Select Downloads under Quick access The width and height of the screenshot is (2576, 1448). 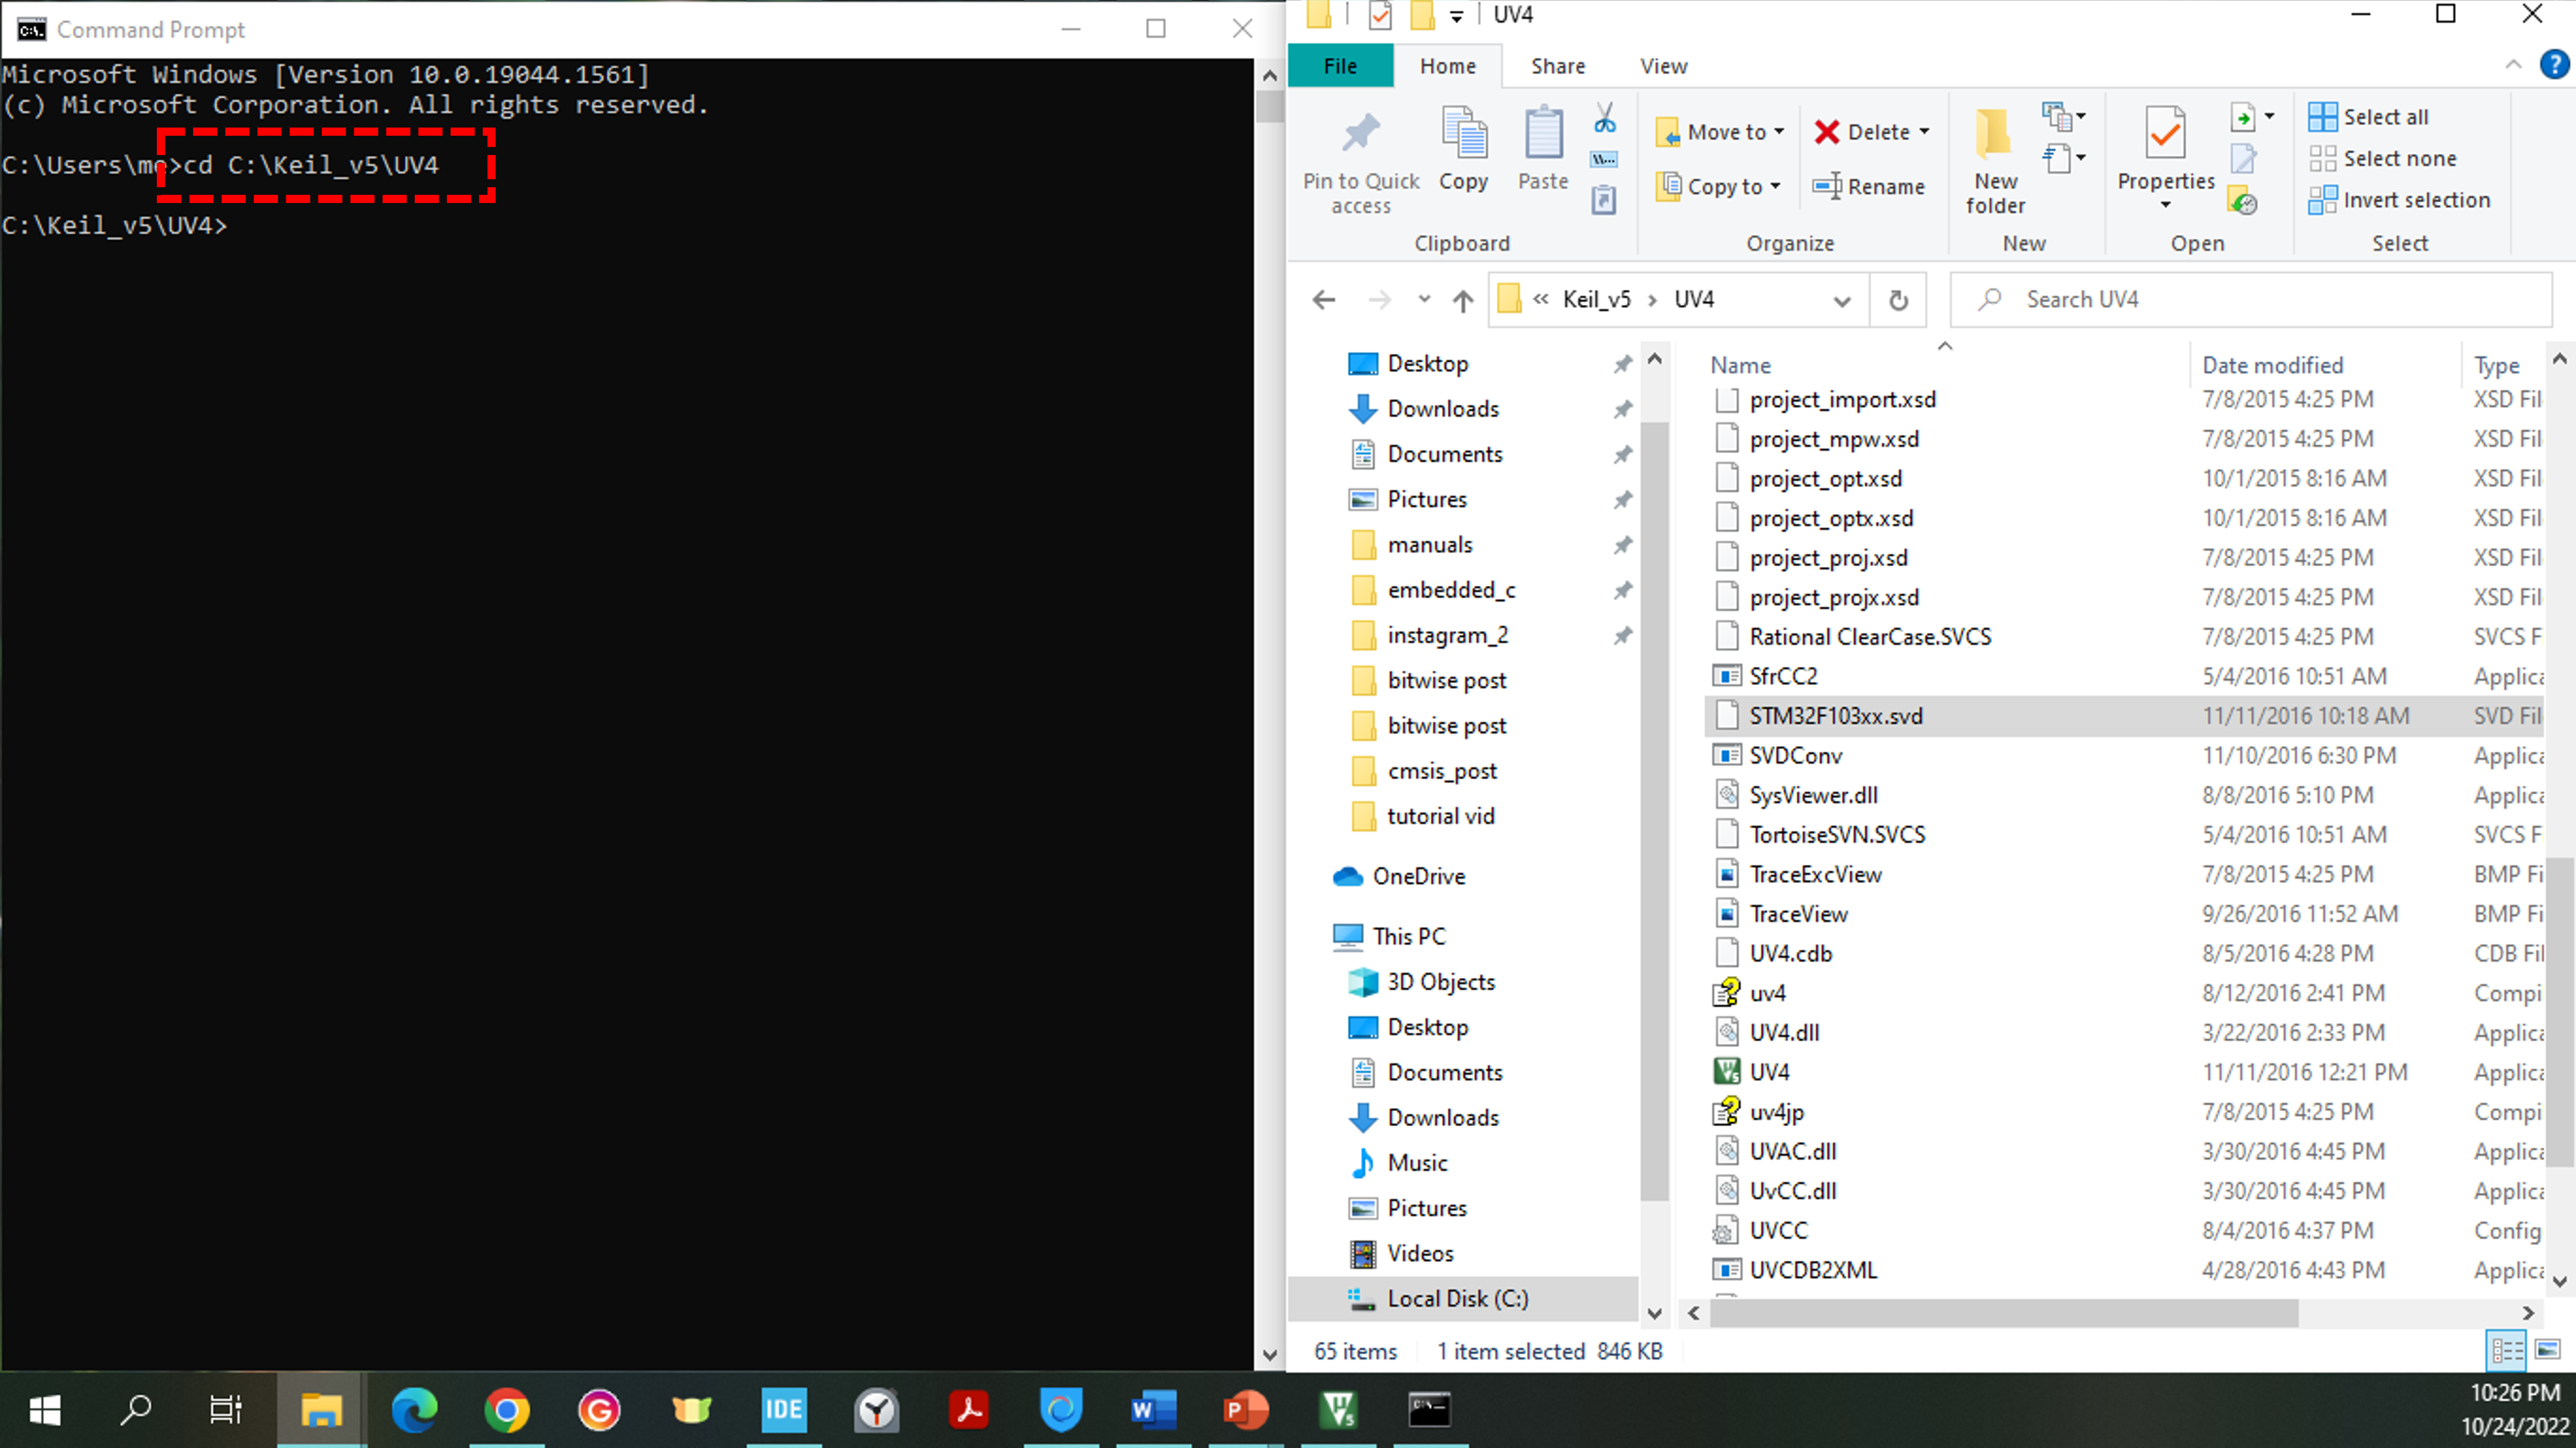tap(1442, 409)
